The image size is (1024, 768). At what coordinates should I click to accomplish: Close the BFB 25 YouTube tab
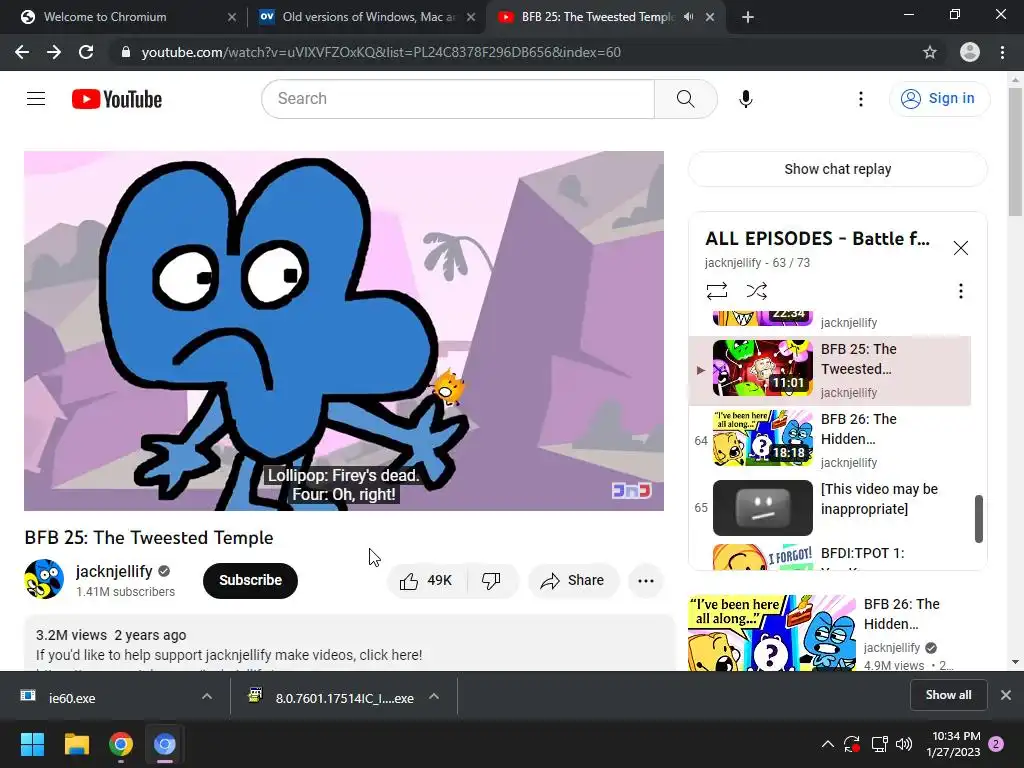tap(710, 17)
